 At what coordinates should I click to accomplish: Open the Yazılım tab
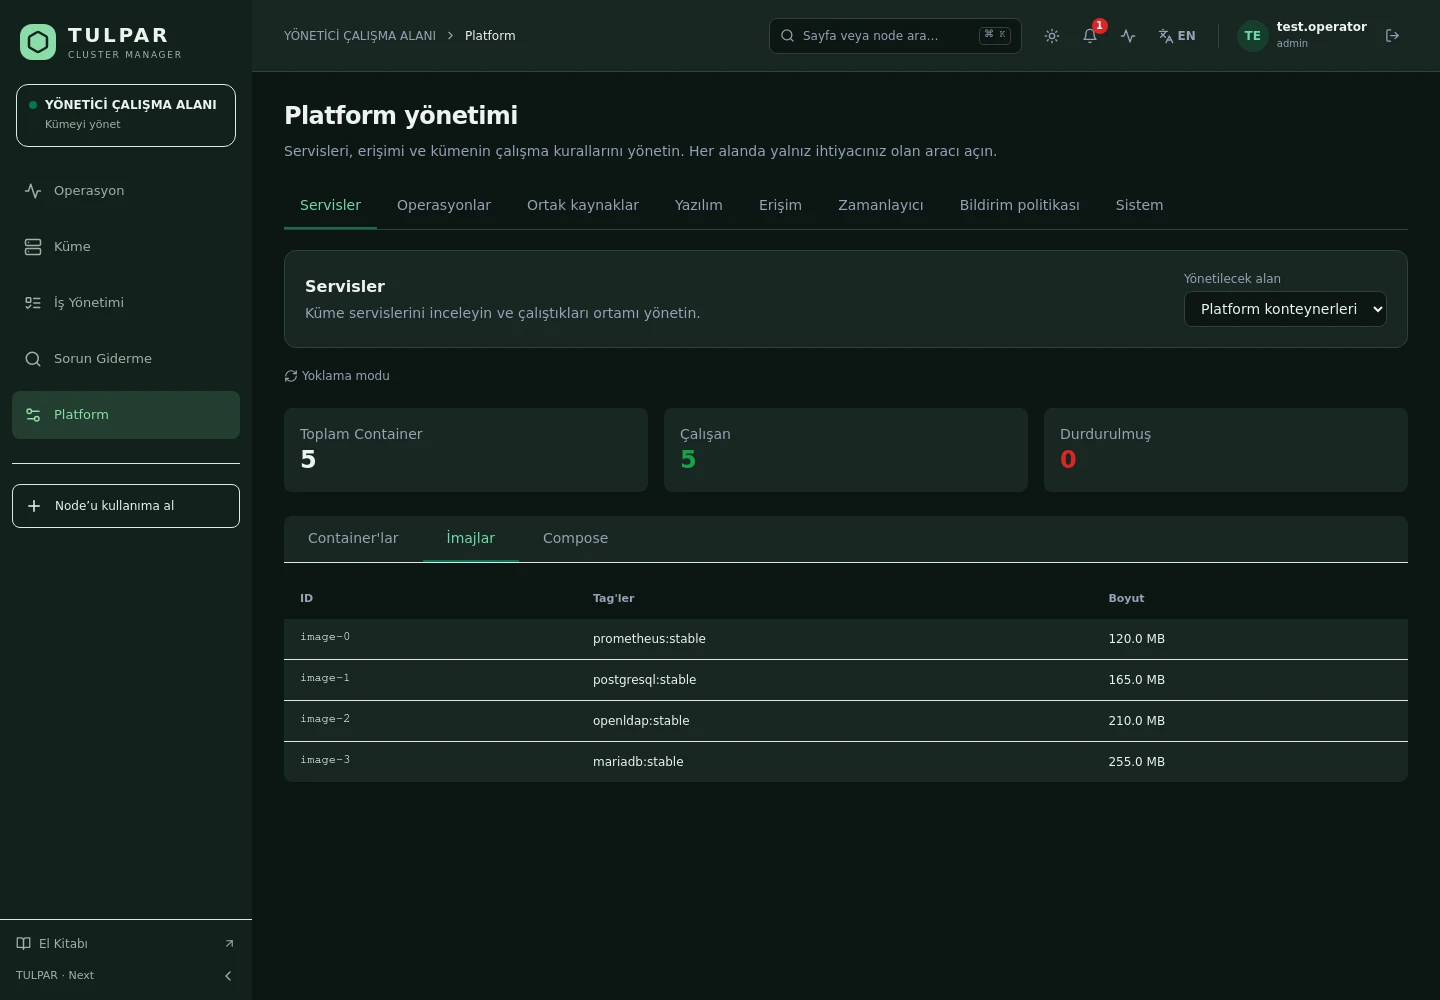coord(699,205)
